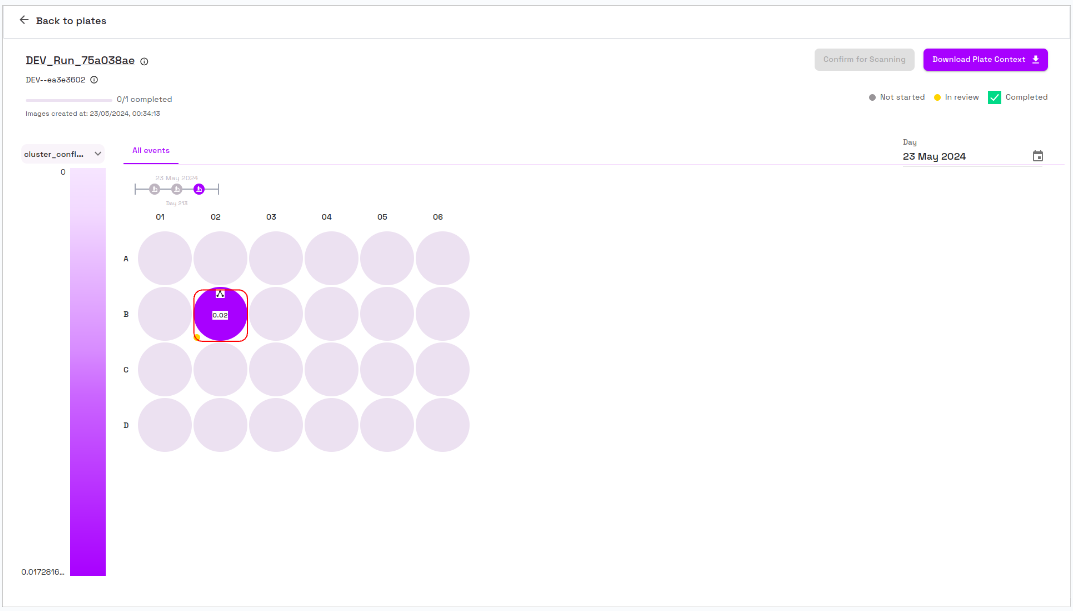The width and height of the screenshot is (1073, 611).
Task: Click the In review yellow status dot
Action: tap(937, 98)
